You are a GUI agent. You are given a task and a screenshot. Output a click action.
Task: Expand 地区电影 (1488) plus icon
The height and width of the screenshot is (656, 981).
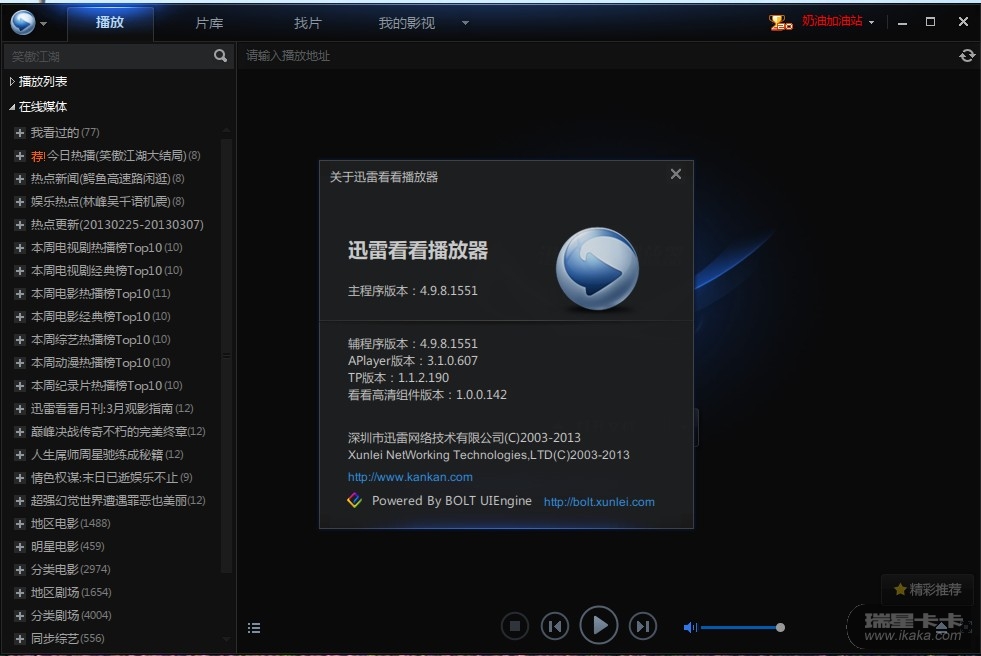19,524
